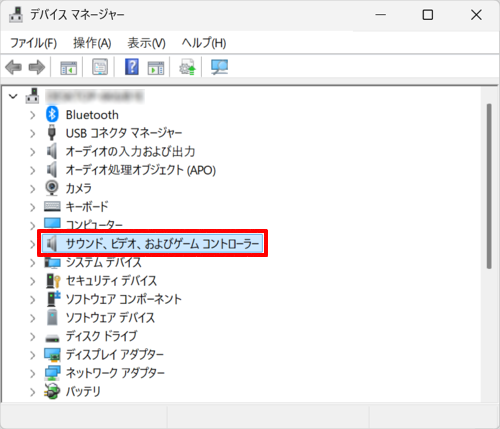Maximize the Device Manager window
Image resolution: width=500 pixels, height=429 pixels.
(x=428, y=15)
